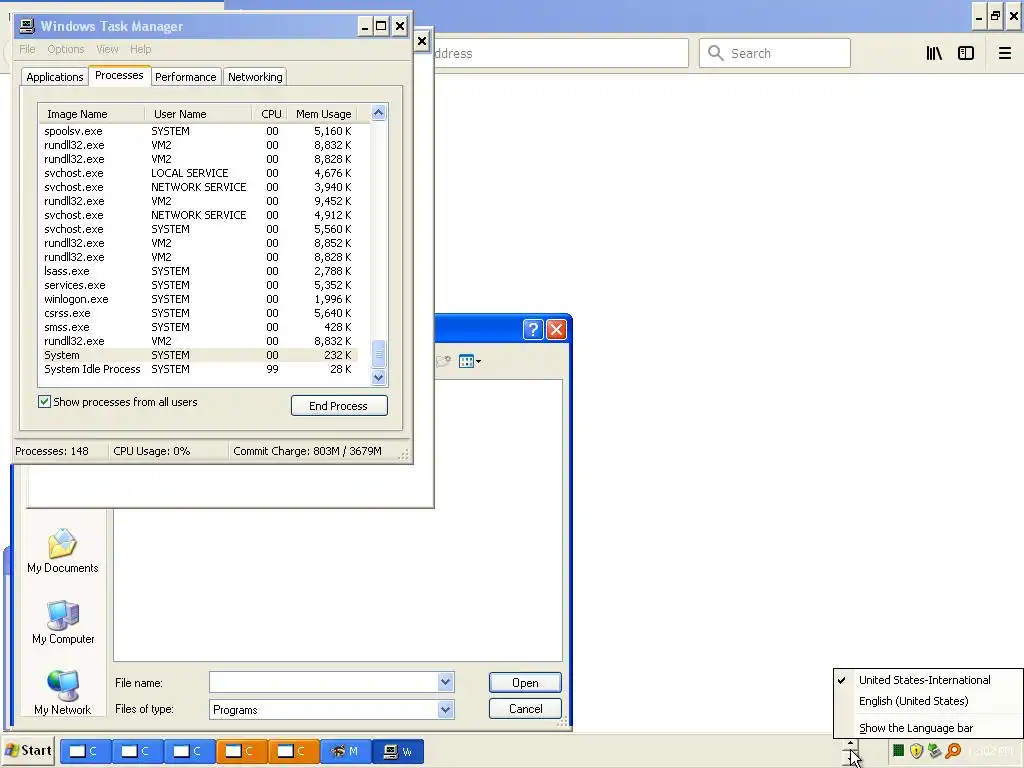The width and height of the screenshot is (1024, 768).
Task: Select csrss.exe process row
Action: [198, 313]
